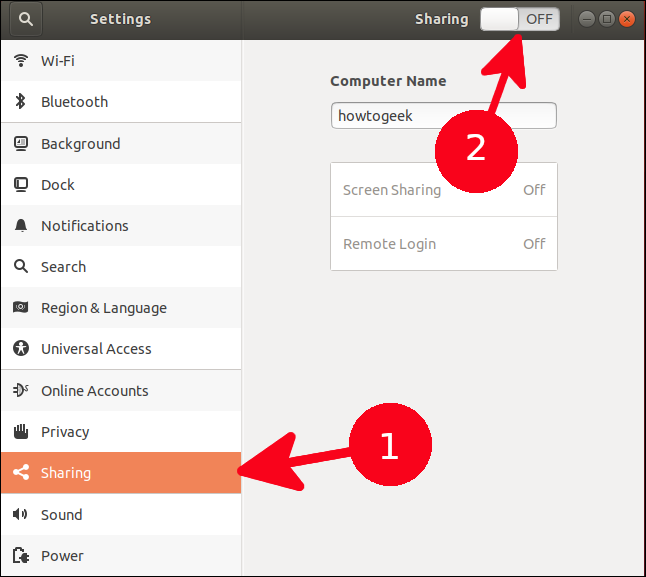Click the Sharing share-nodes icon
This screenshot has width=646, height=577.
coord(21,472)
